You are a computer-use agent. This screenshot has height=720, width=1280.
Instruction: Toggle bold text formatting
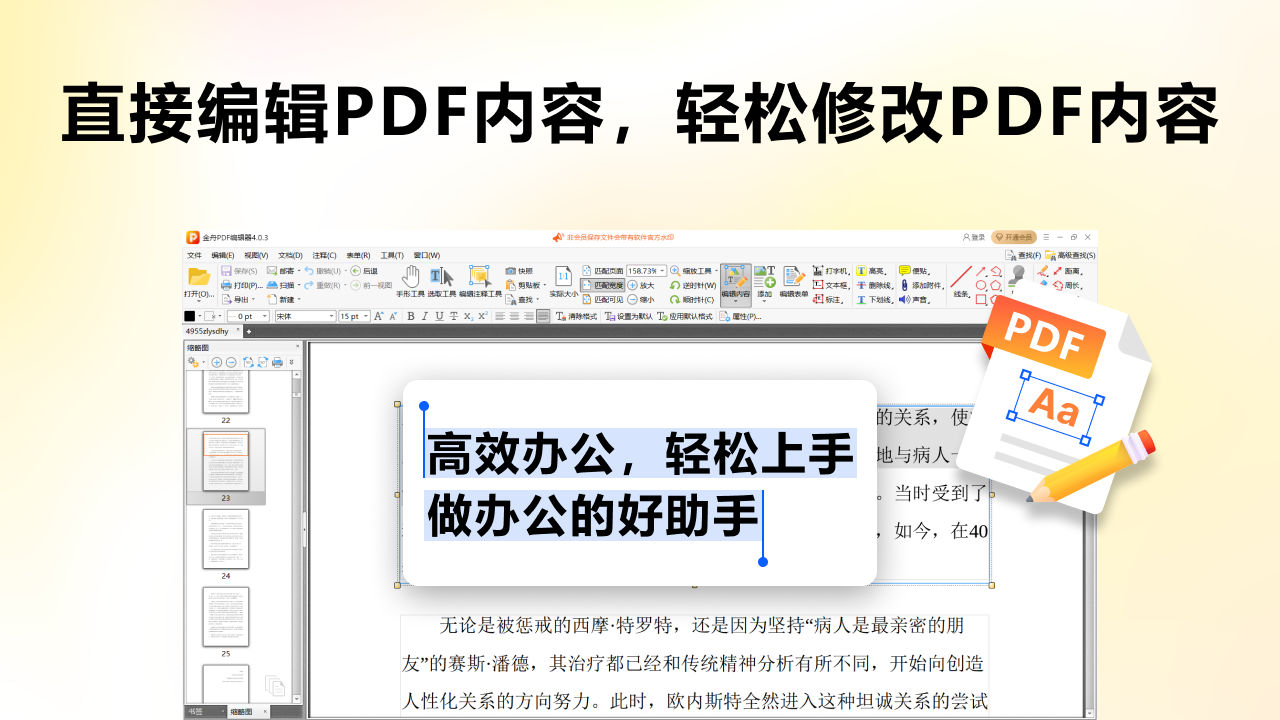coord(411,315)
